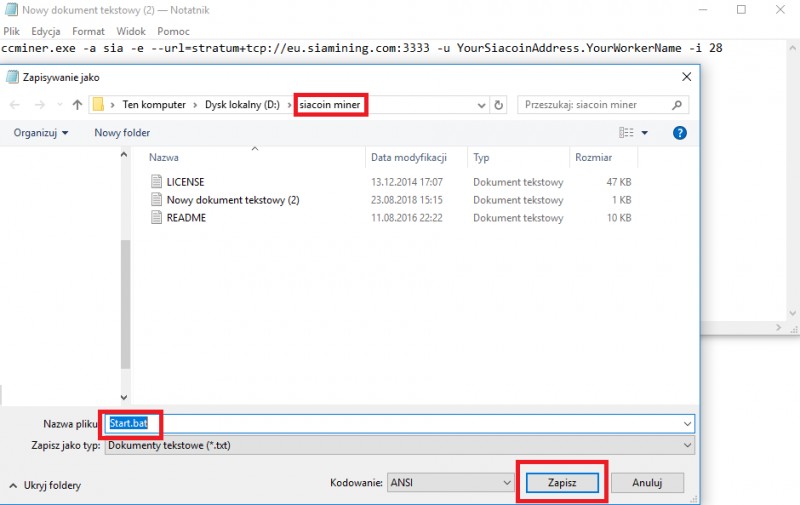
Task: Select the README file icon
Action: click(156, 218)
